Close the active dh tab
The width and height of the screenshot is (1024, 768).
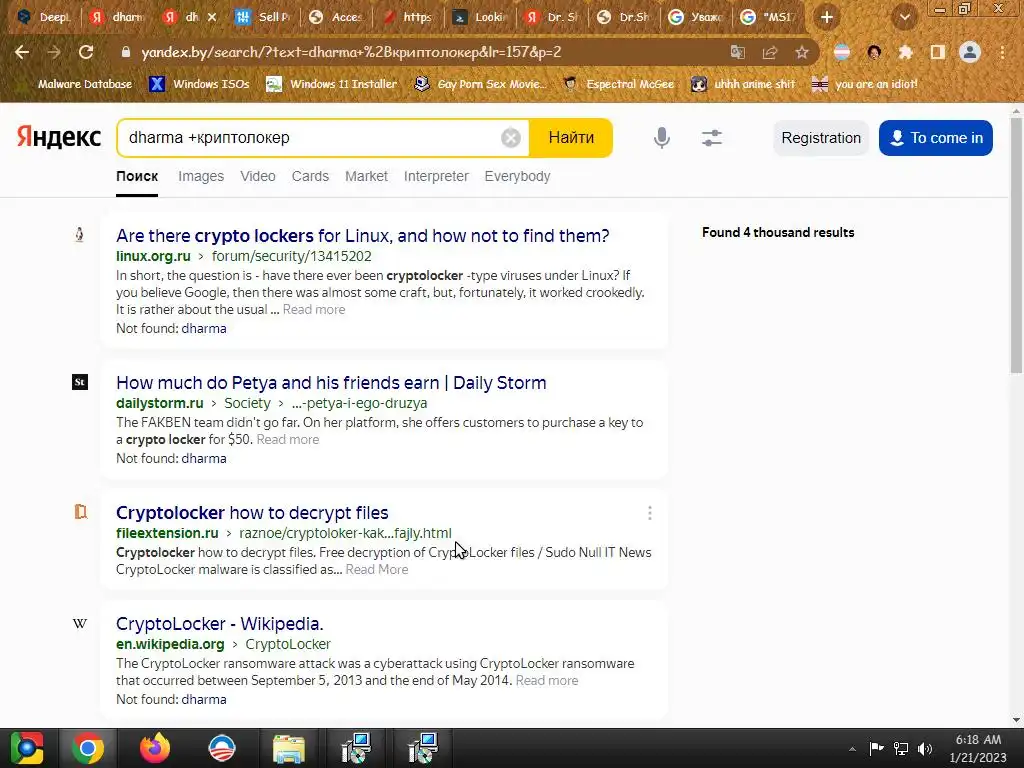click(212, 17)
